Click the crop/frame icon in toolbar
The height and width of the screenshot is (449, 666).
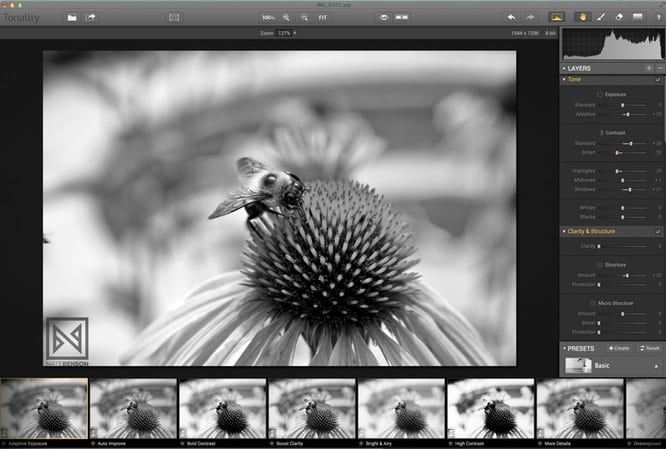174,17
